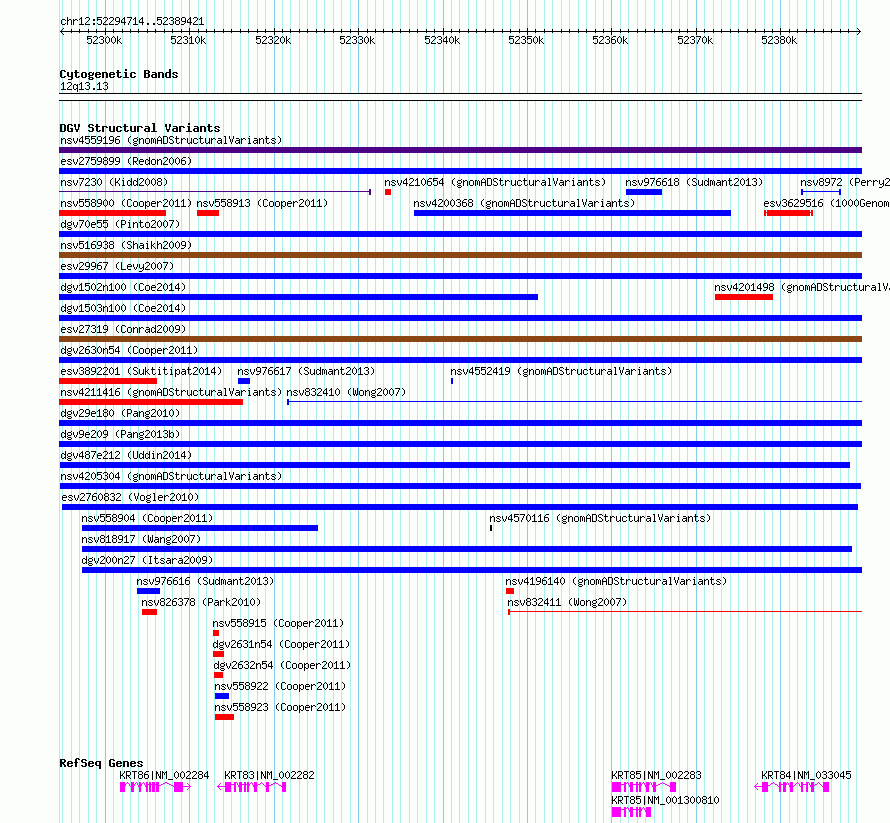This screenshot has height=823, width=890.
Task: Open the nsv4201498 red variant bar
Action: pos(744,297)
